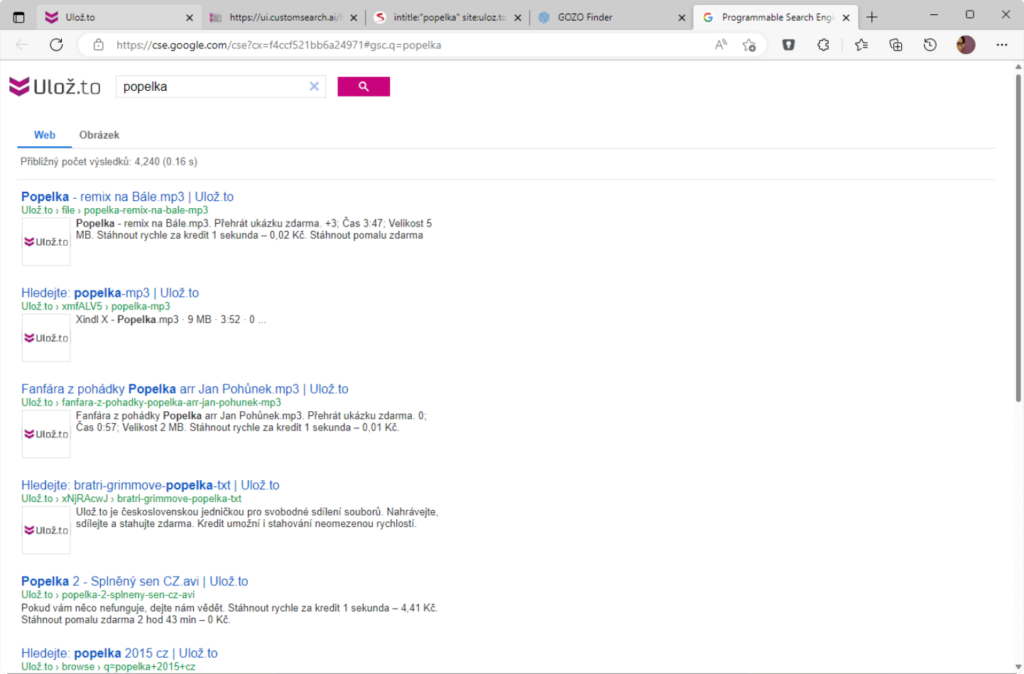Viewport: 1024px width, 674px height.
Task: Open the tab actions menu icon
Action: tap(18, 18)
